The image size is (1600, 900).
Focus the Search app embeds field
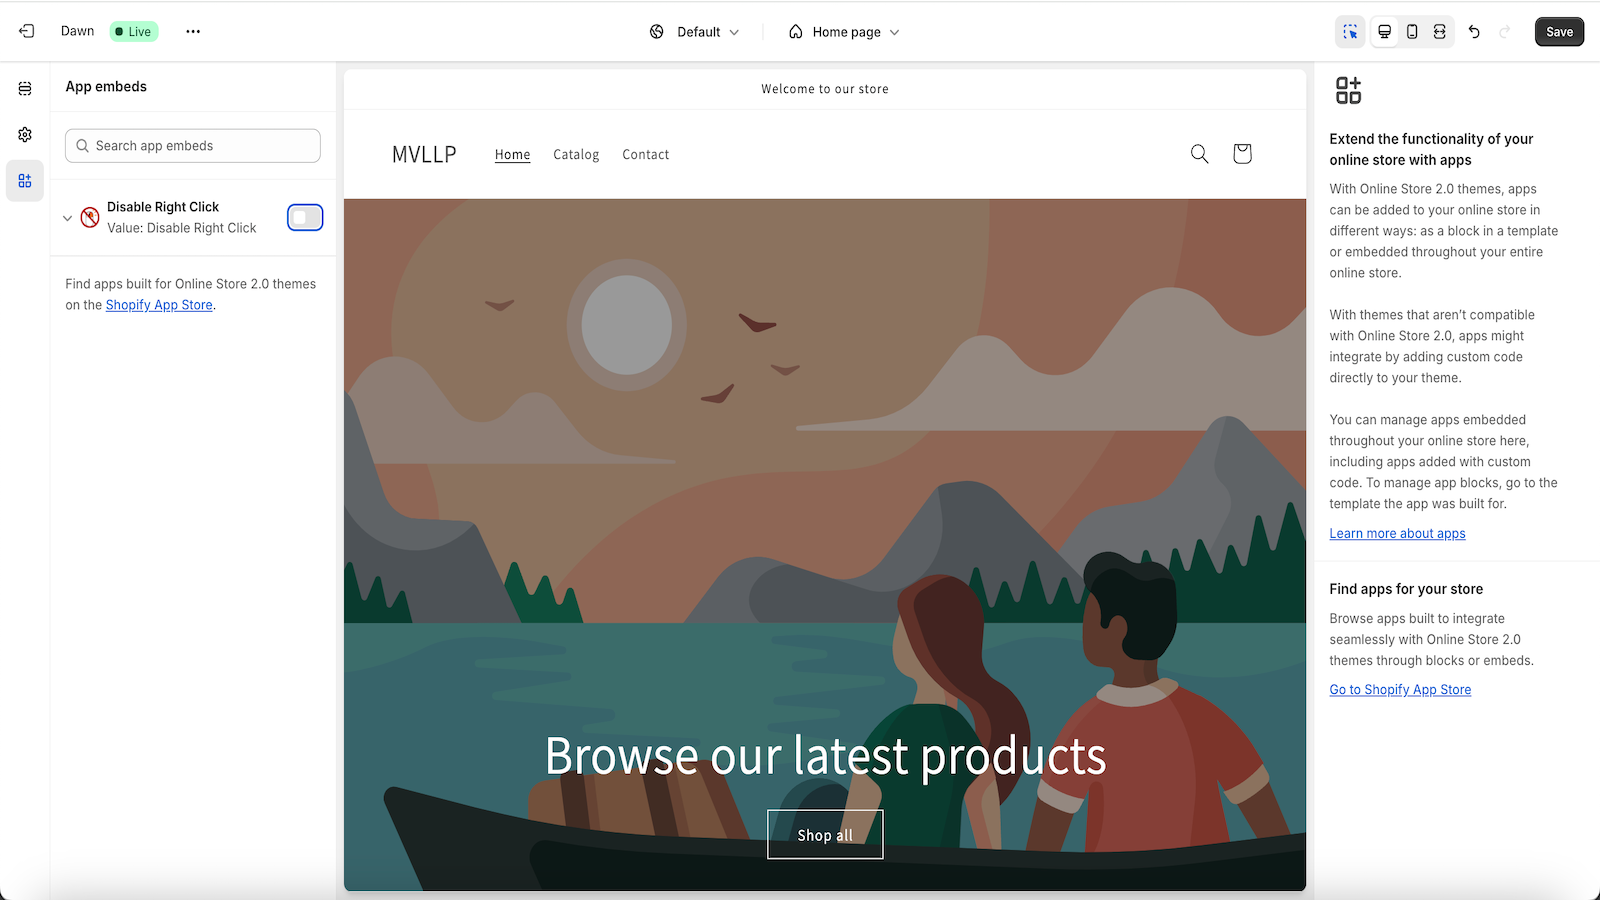pos(193,146)
